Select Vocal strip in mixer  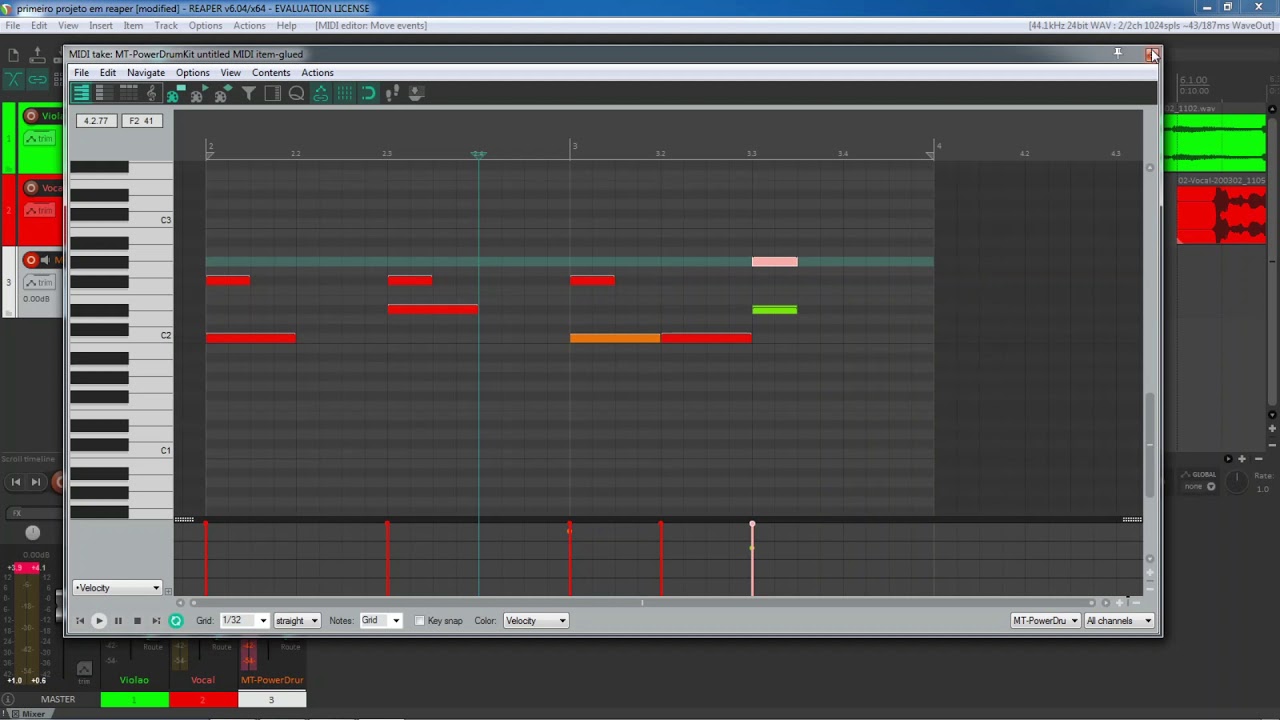pos(203,680)
